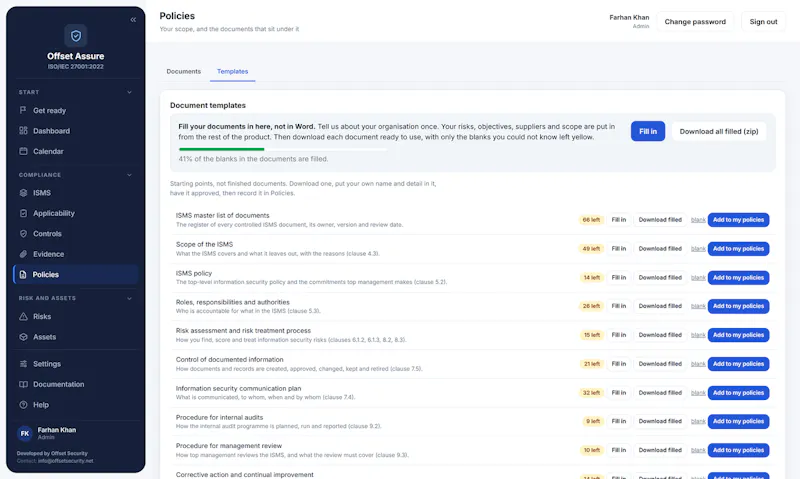This screenshot has width=800, height=479.
Task: Fill in Control of documented information
Action: [x=618, y=364]
